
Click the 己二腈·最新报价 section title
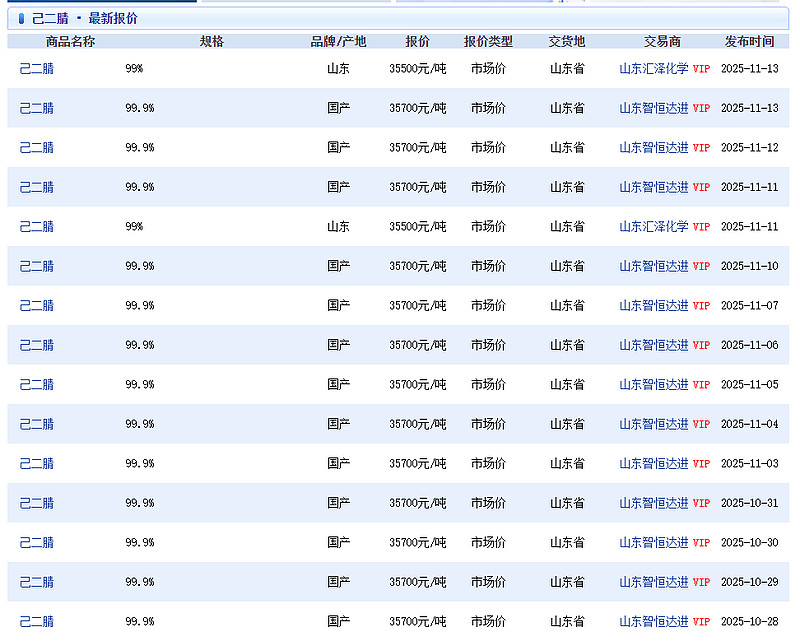click(85, 18)
